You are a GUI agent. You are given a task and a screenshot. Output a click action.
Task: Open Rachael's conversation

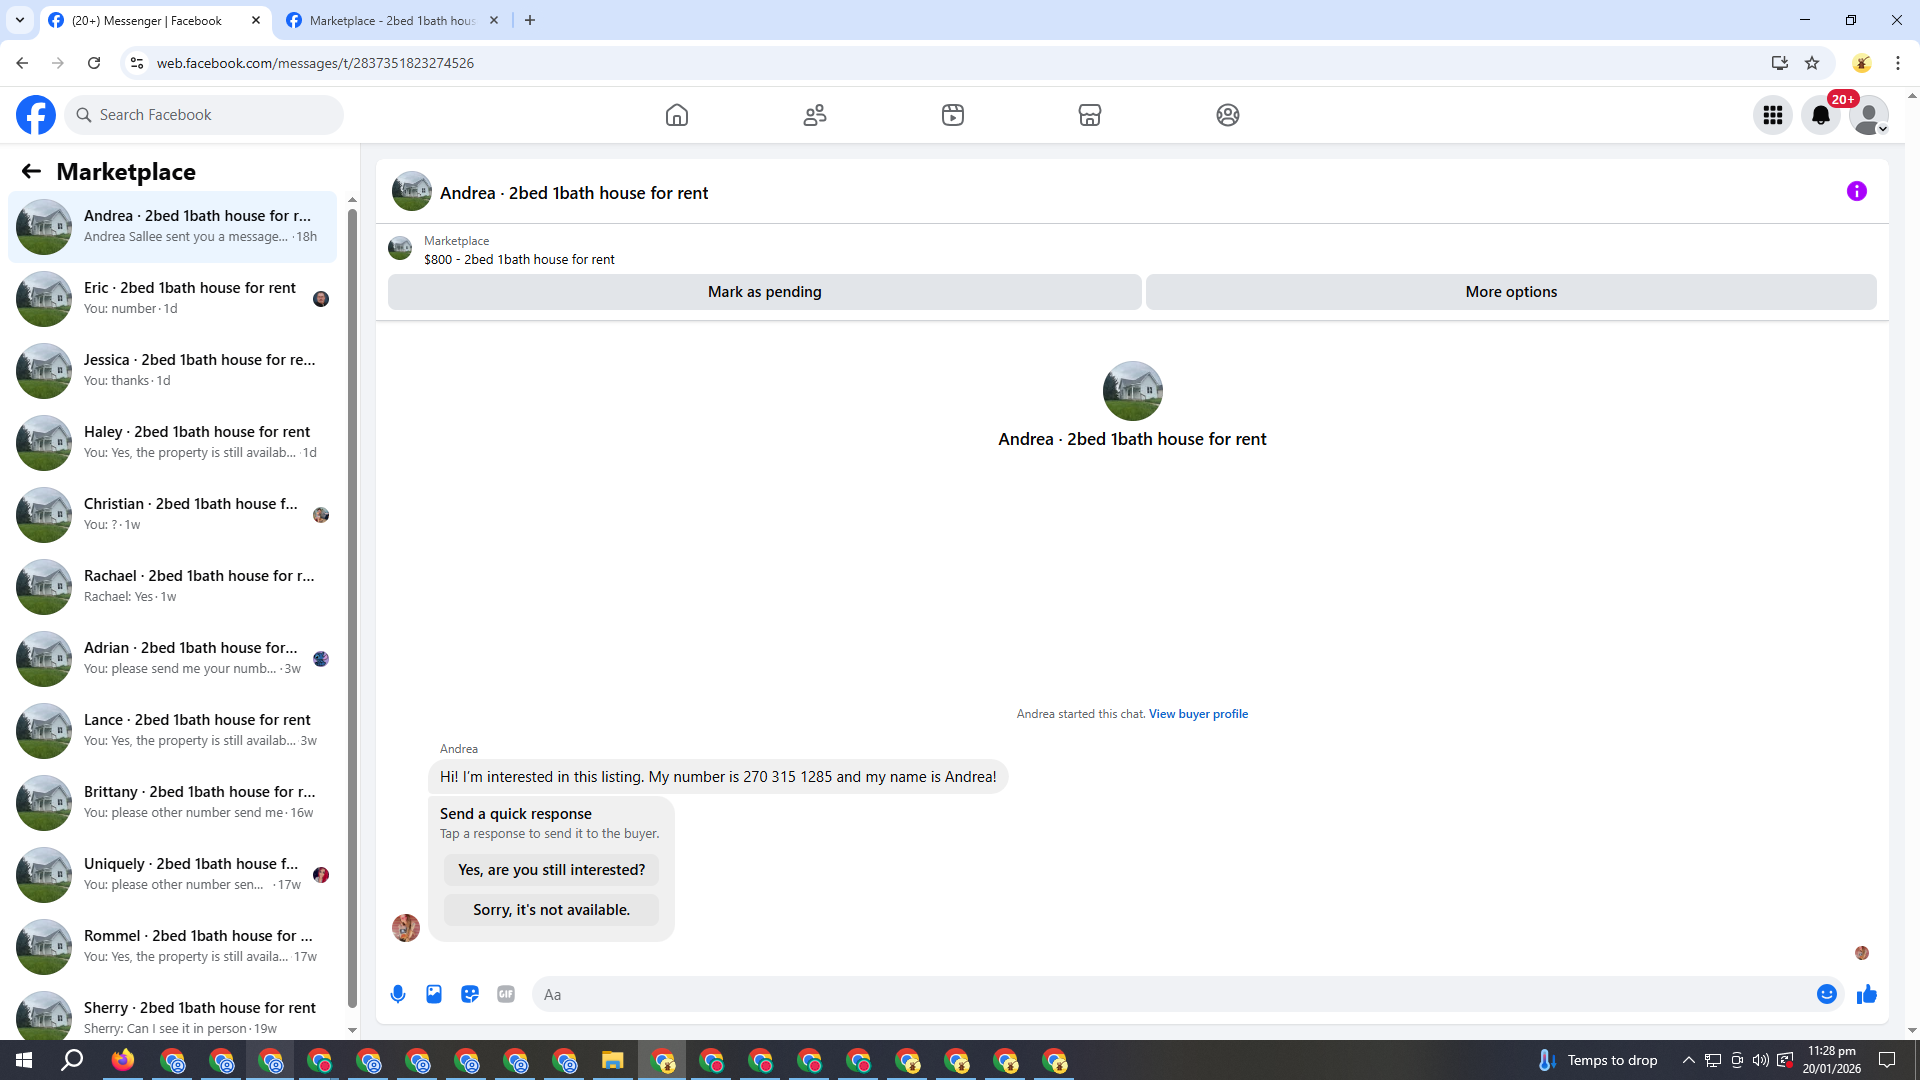click(x=172, y=586)
